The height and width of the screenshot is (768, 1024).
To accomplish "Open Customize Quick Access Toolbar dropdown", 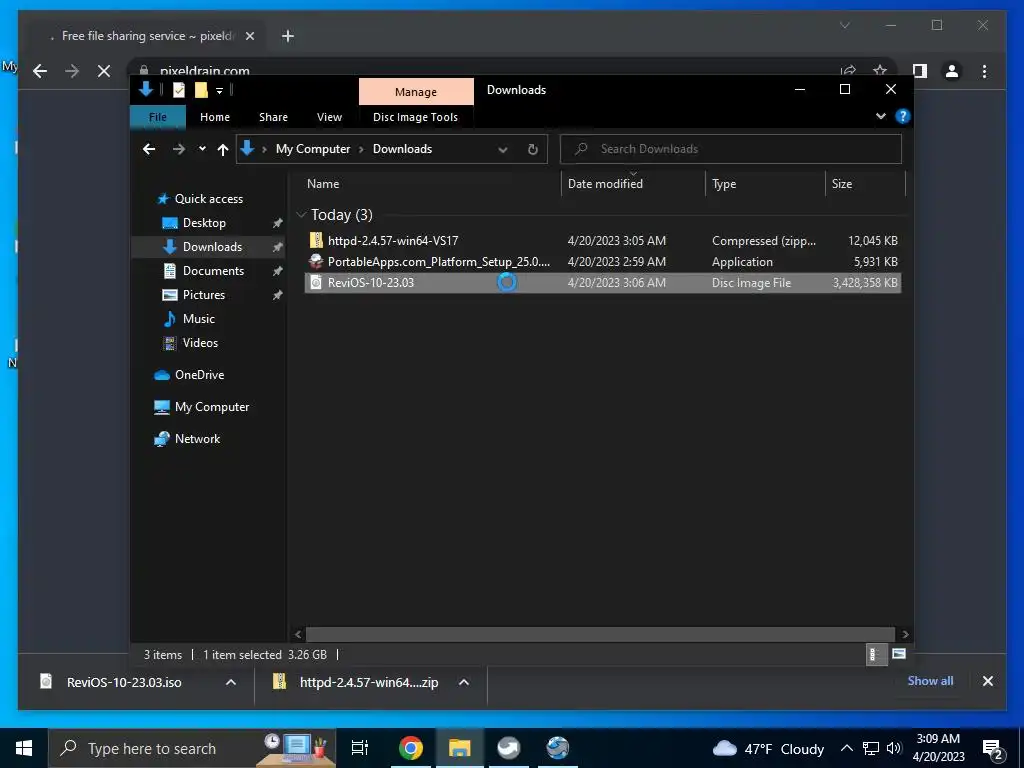I will click(x=219, y=91).
